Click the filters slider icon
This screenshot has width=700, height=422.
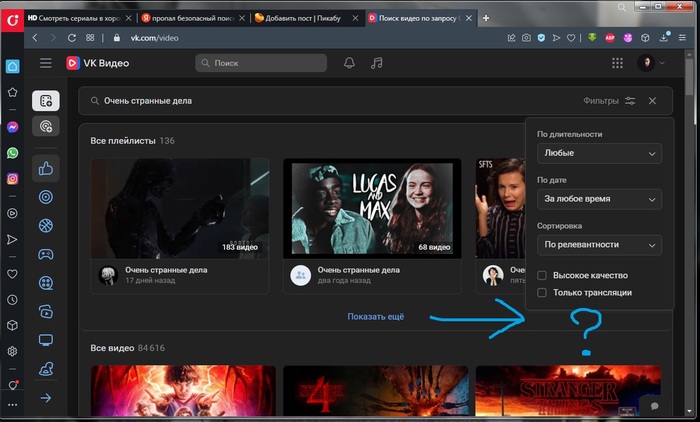point(629,101)
